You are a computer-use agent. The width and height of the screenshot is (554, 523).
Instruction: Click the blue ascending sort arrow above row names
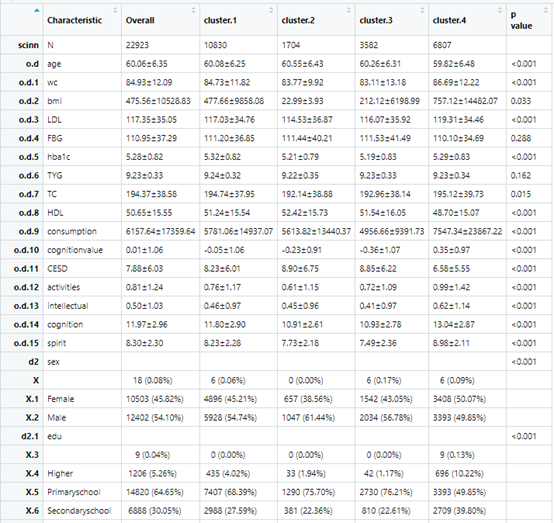point(36,11)
